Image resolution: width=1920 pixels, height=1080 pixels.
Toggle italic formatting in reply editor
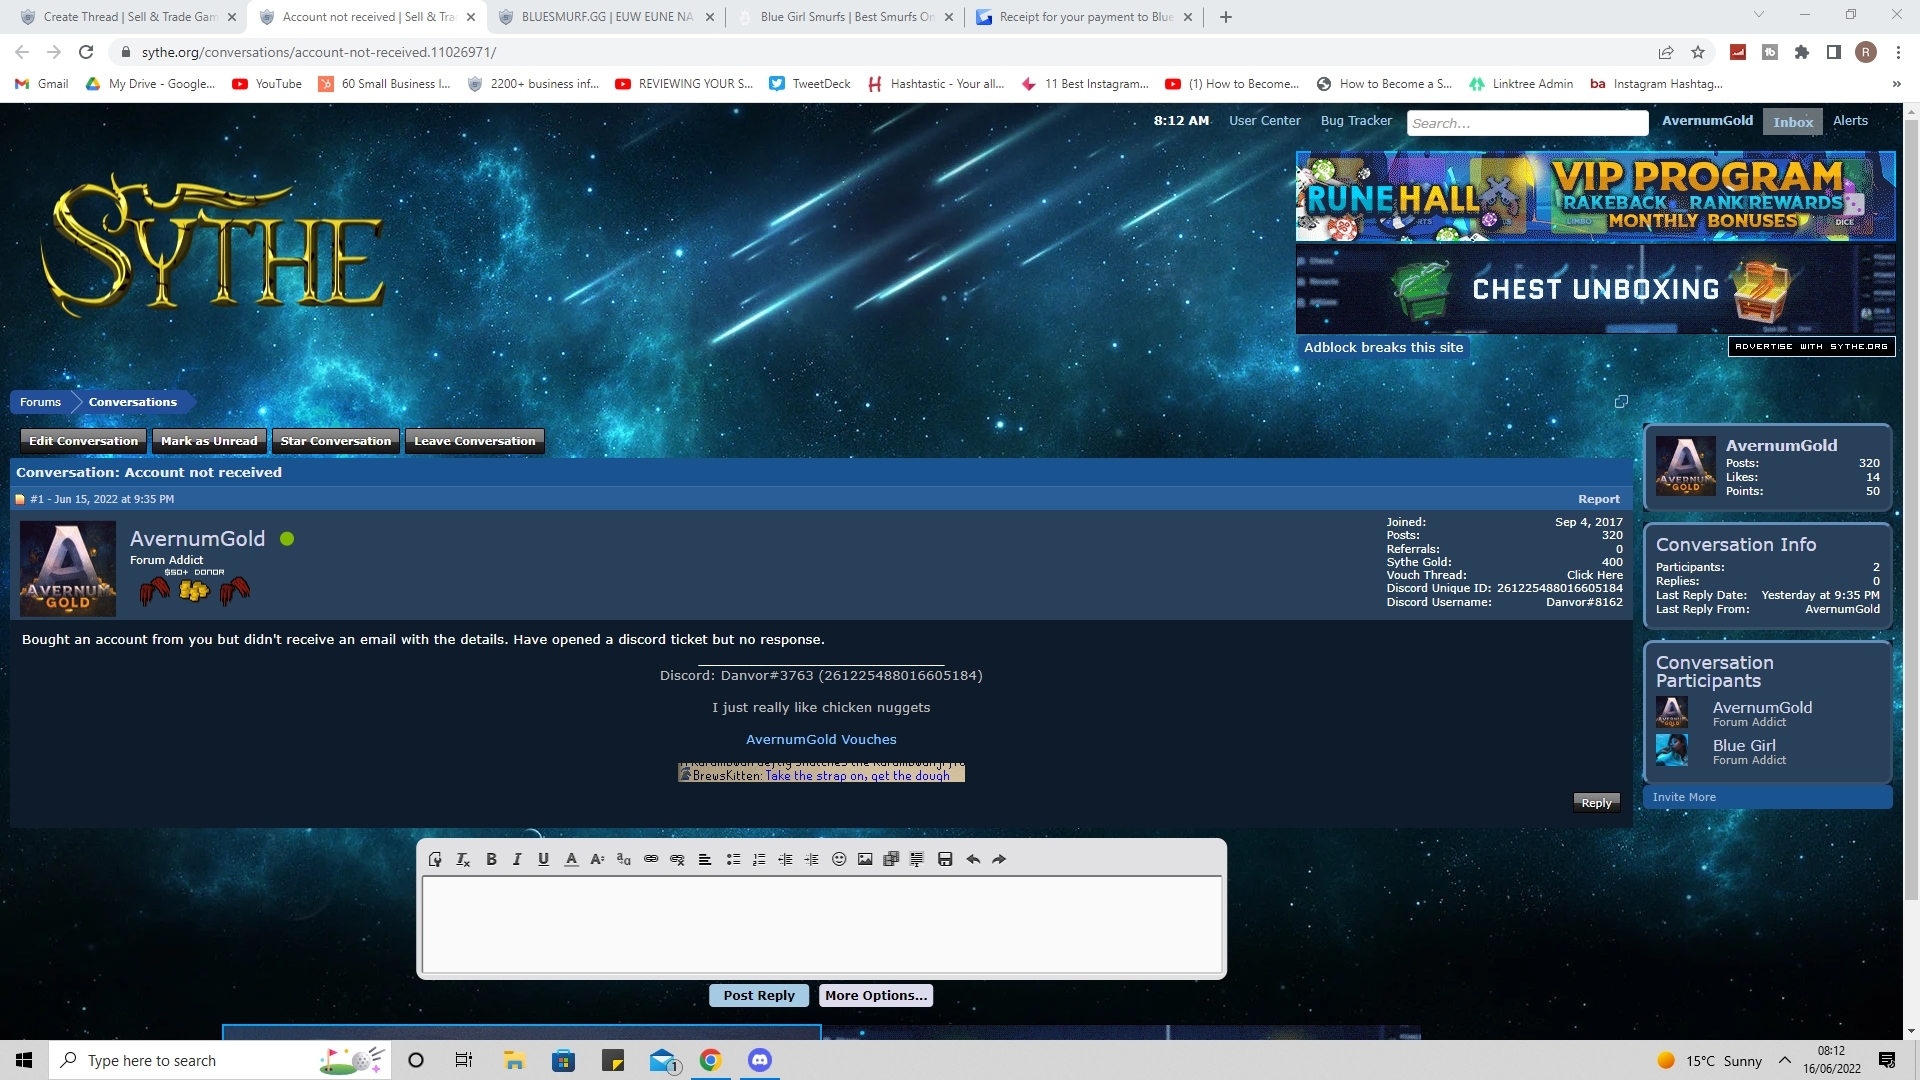pos(517,859)
